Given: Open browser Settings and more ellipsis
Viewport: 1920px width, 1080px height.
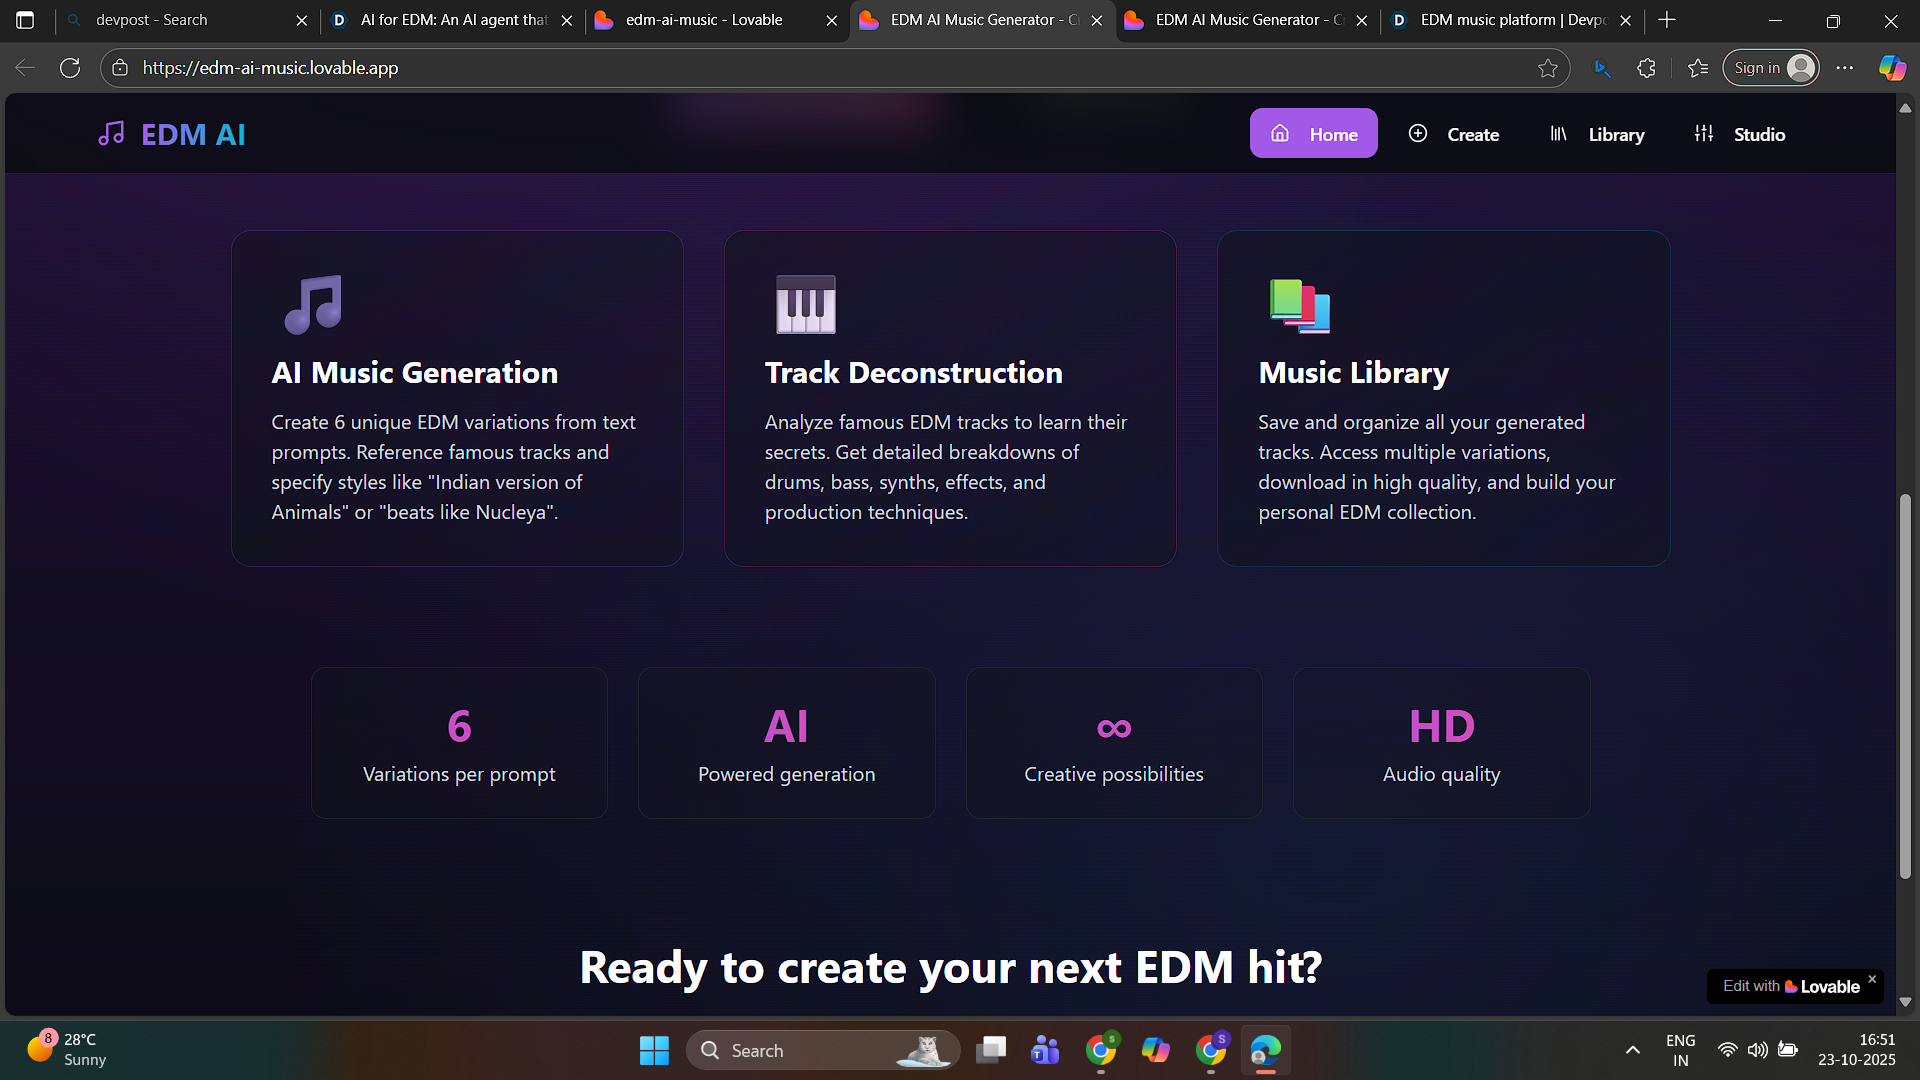Looking at the screenshot, I should point(1845,68).
